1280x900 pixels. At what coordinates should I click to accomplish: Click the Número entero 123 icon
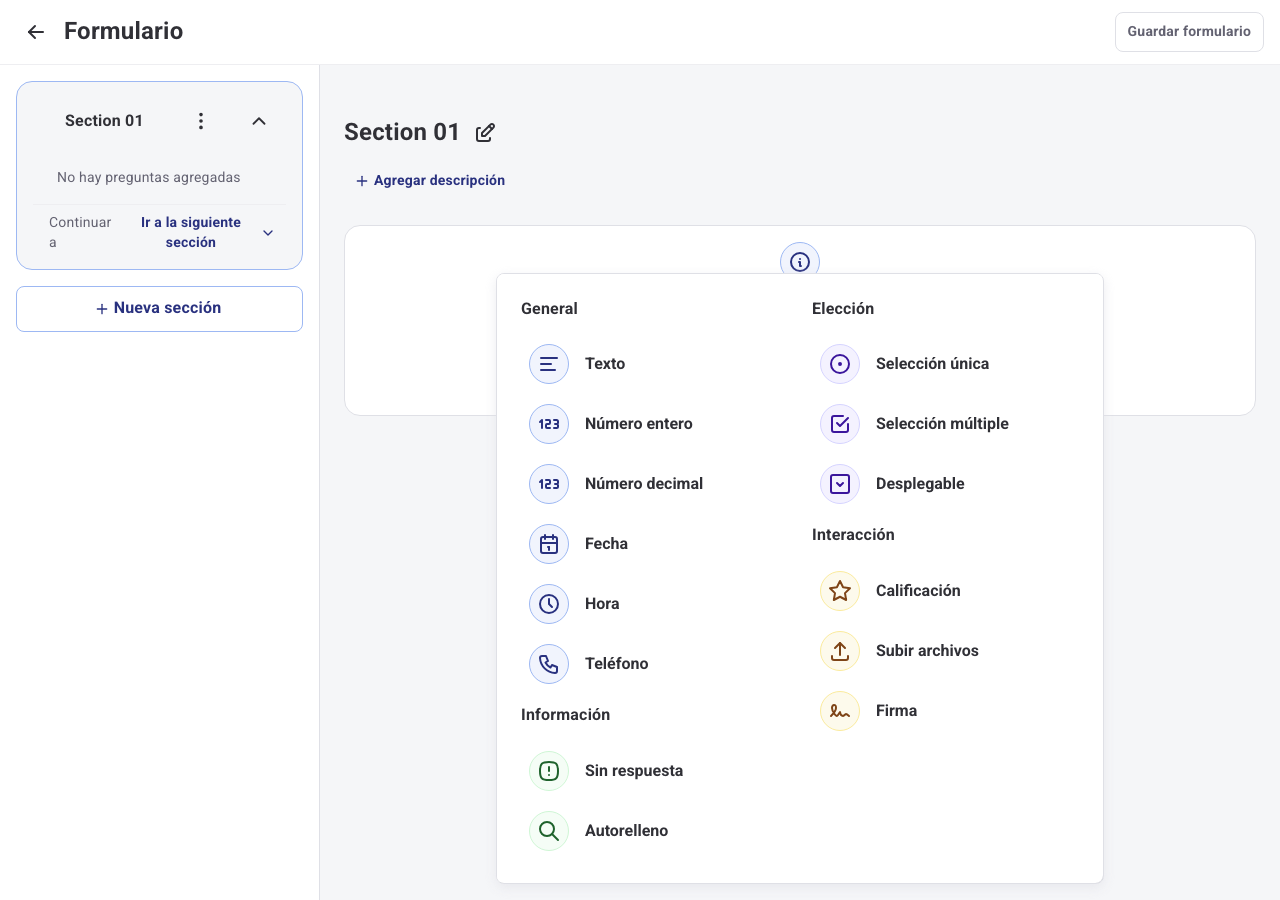[549, 424]
